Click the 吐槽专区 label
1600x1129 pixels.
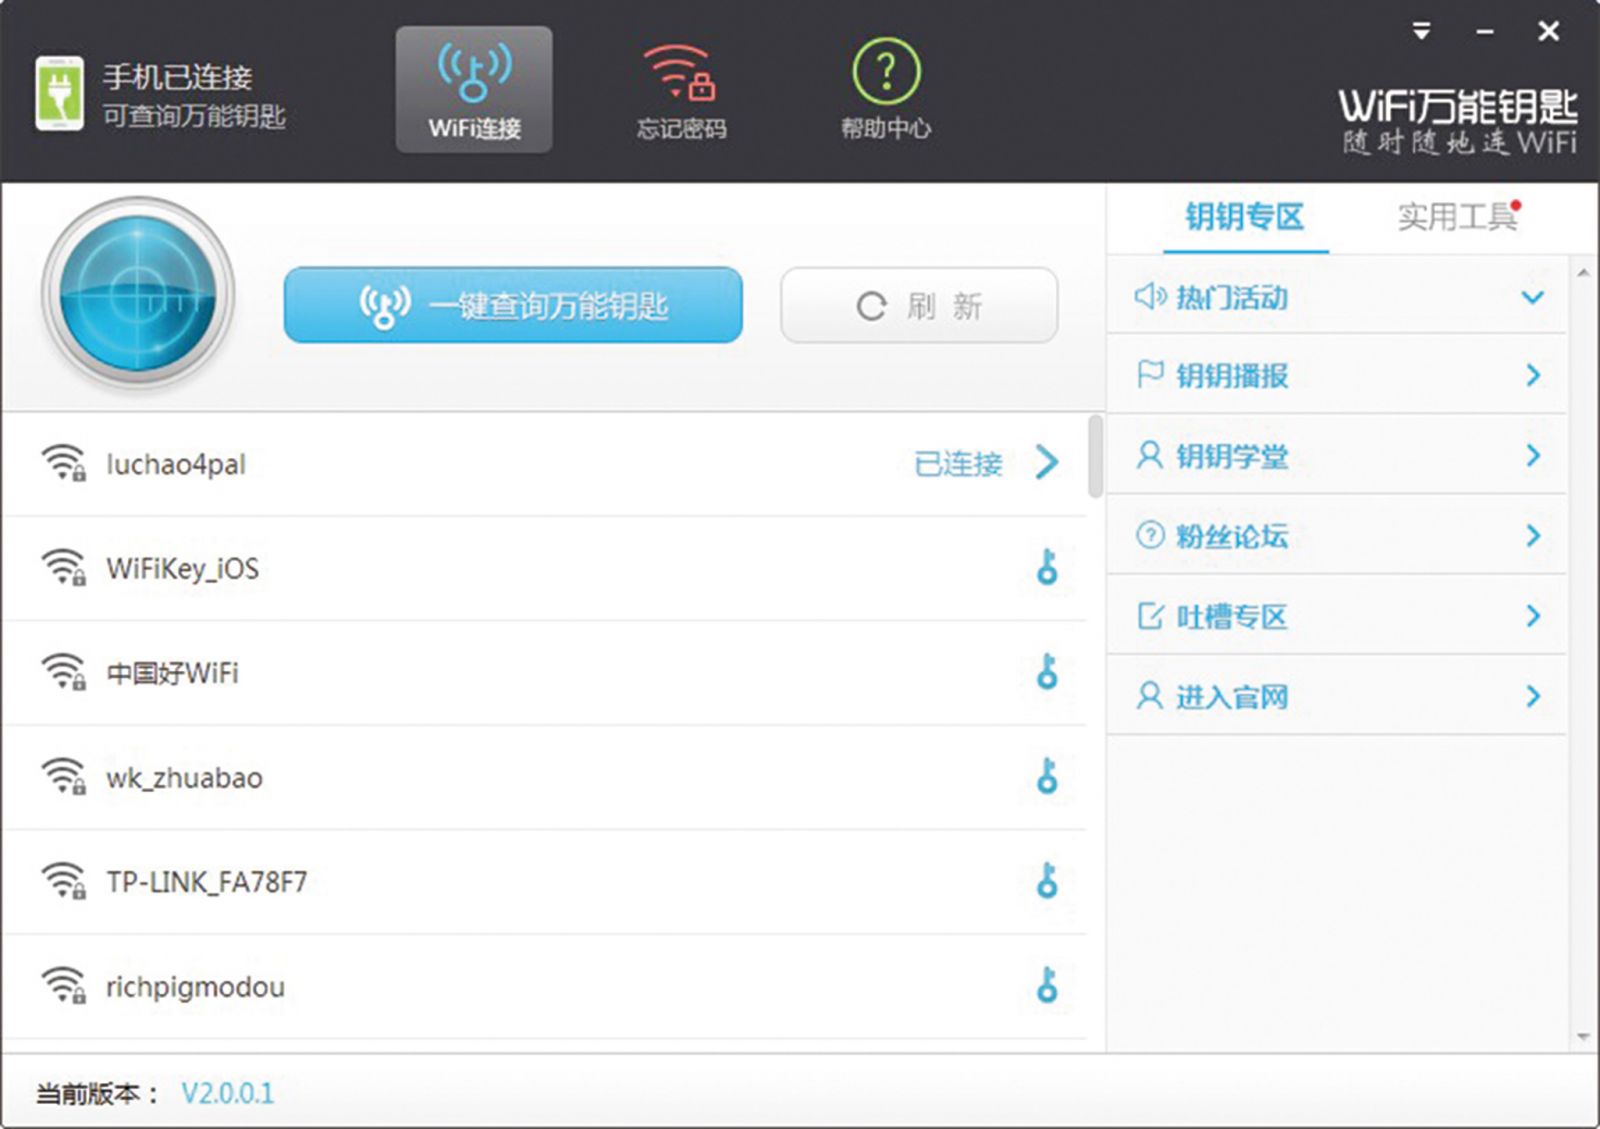pyautogui.click(x=1232, y=617)
